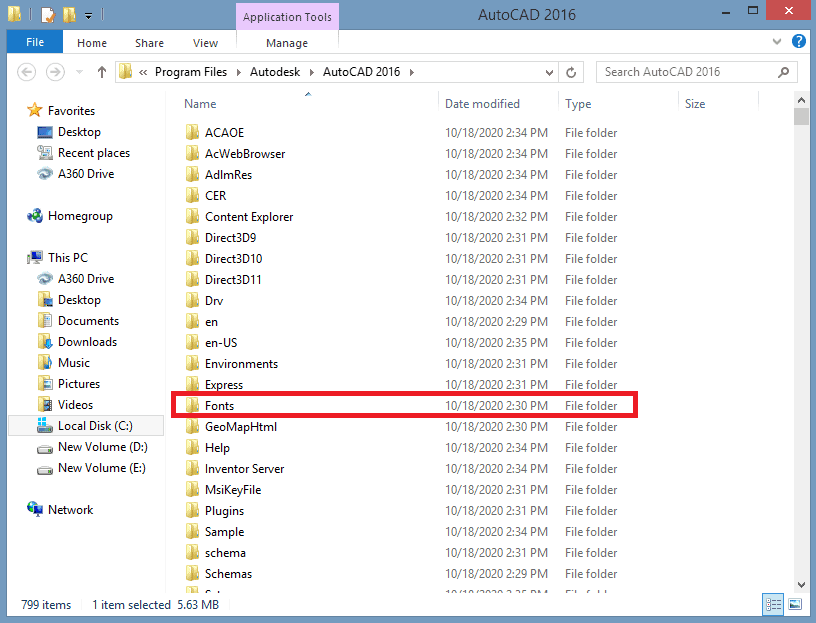816x623 pixels.
Task: Click the Autodesk breadcrumb
Action: [x=275, y=72]
